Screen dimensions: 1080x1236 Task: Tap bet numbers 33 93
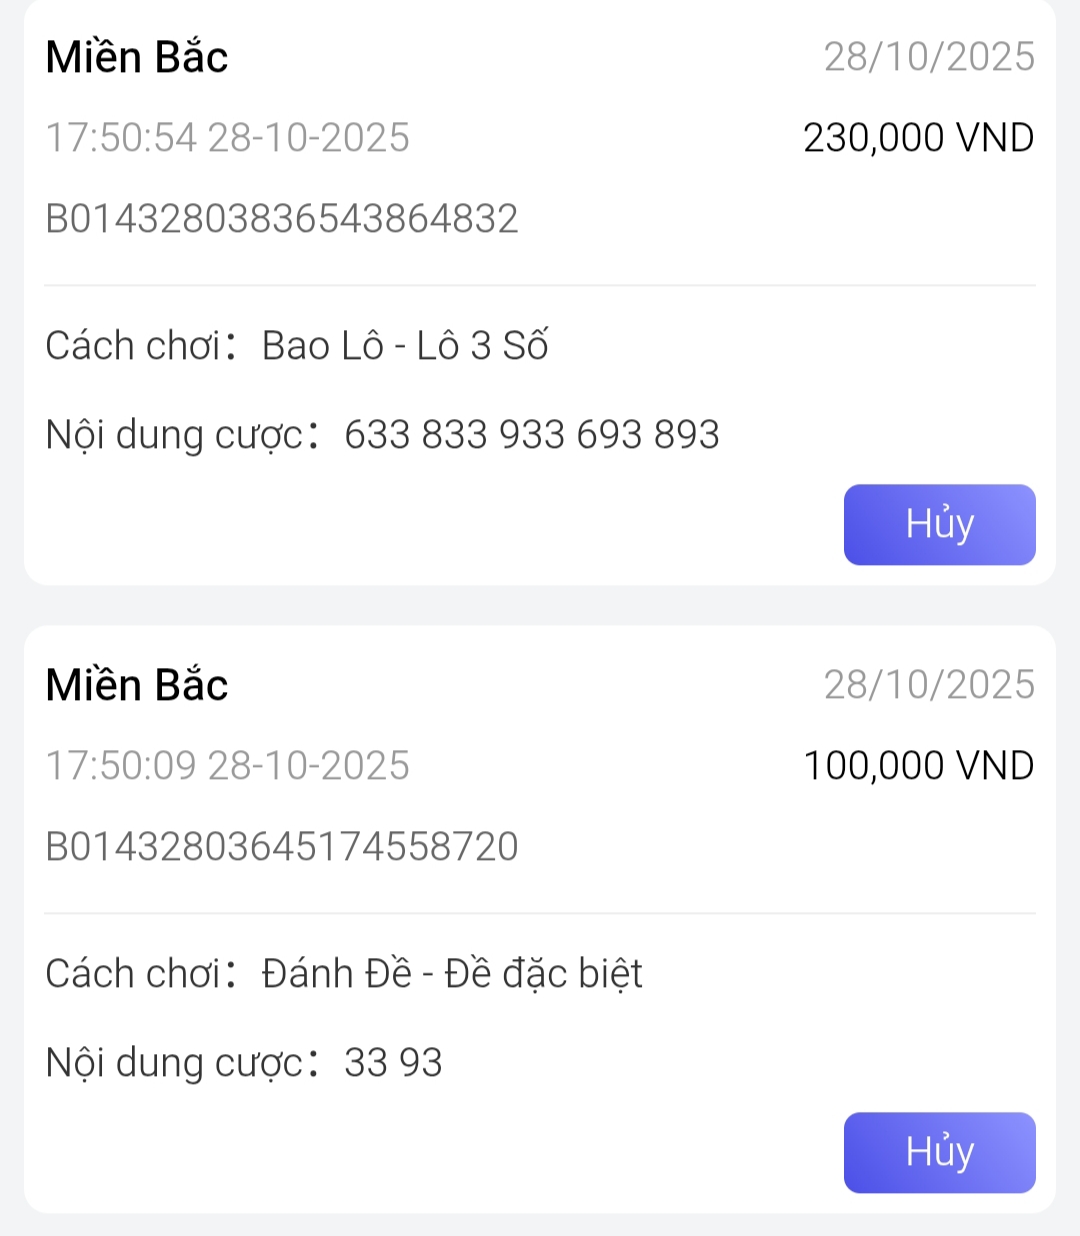pos(393,1063)
